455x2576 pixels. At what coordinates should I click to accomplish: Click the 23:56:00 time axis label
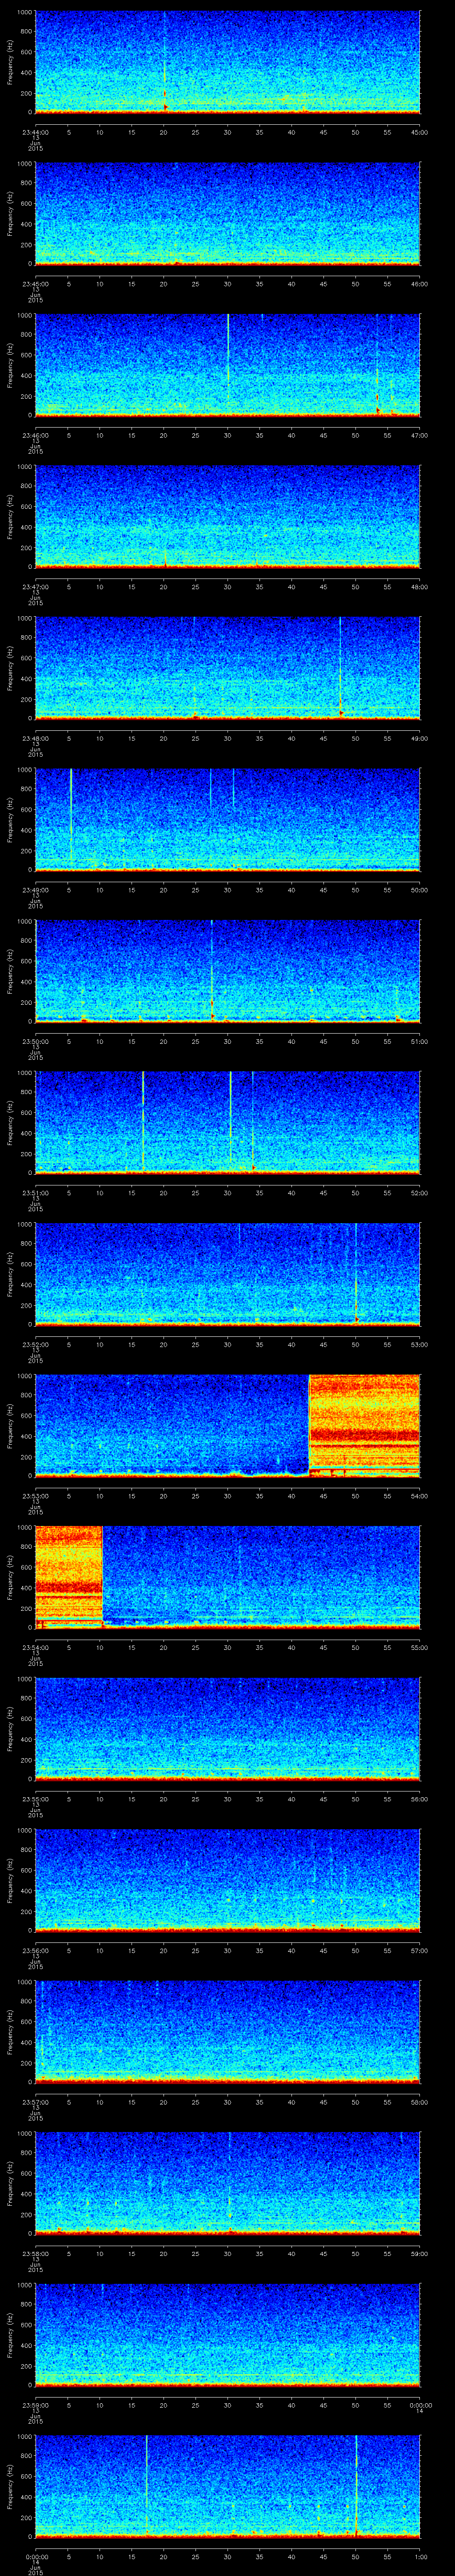pyautogui.click(x=35, y=1950)
